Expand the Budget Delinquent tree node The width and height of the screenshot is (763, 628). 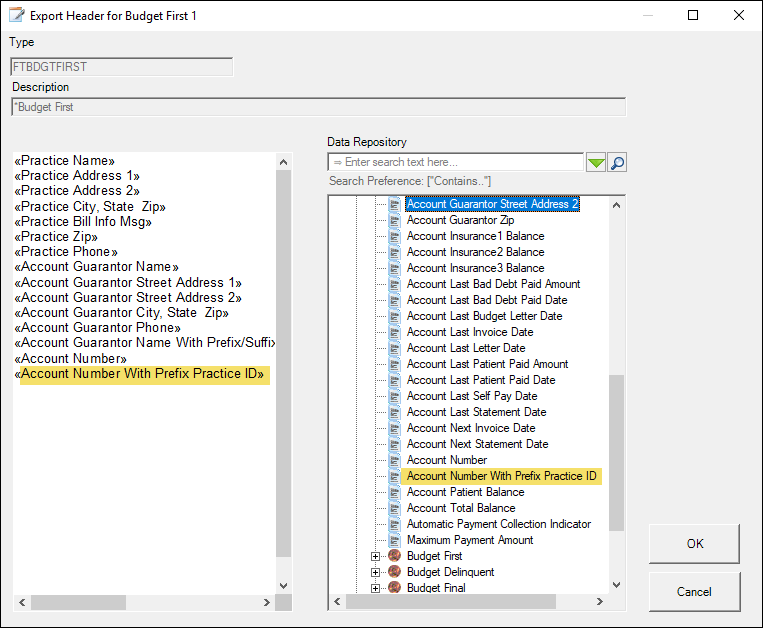[x=376, y=572]
